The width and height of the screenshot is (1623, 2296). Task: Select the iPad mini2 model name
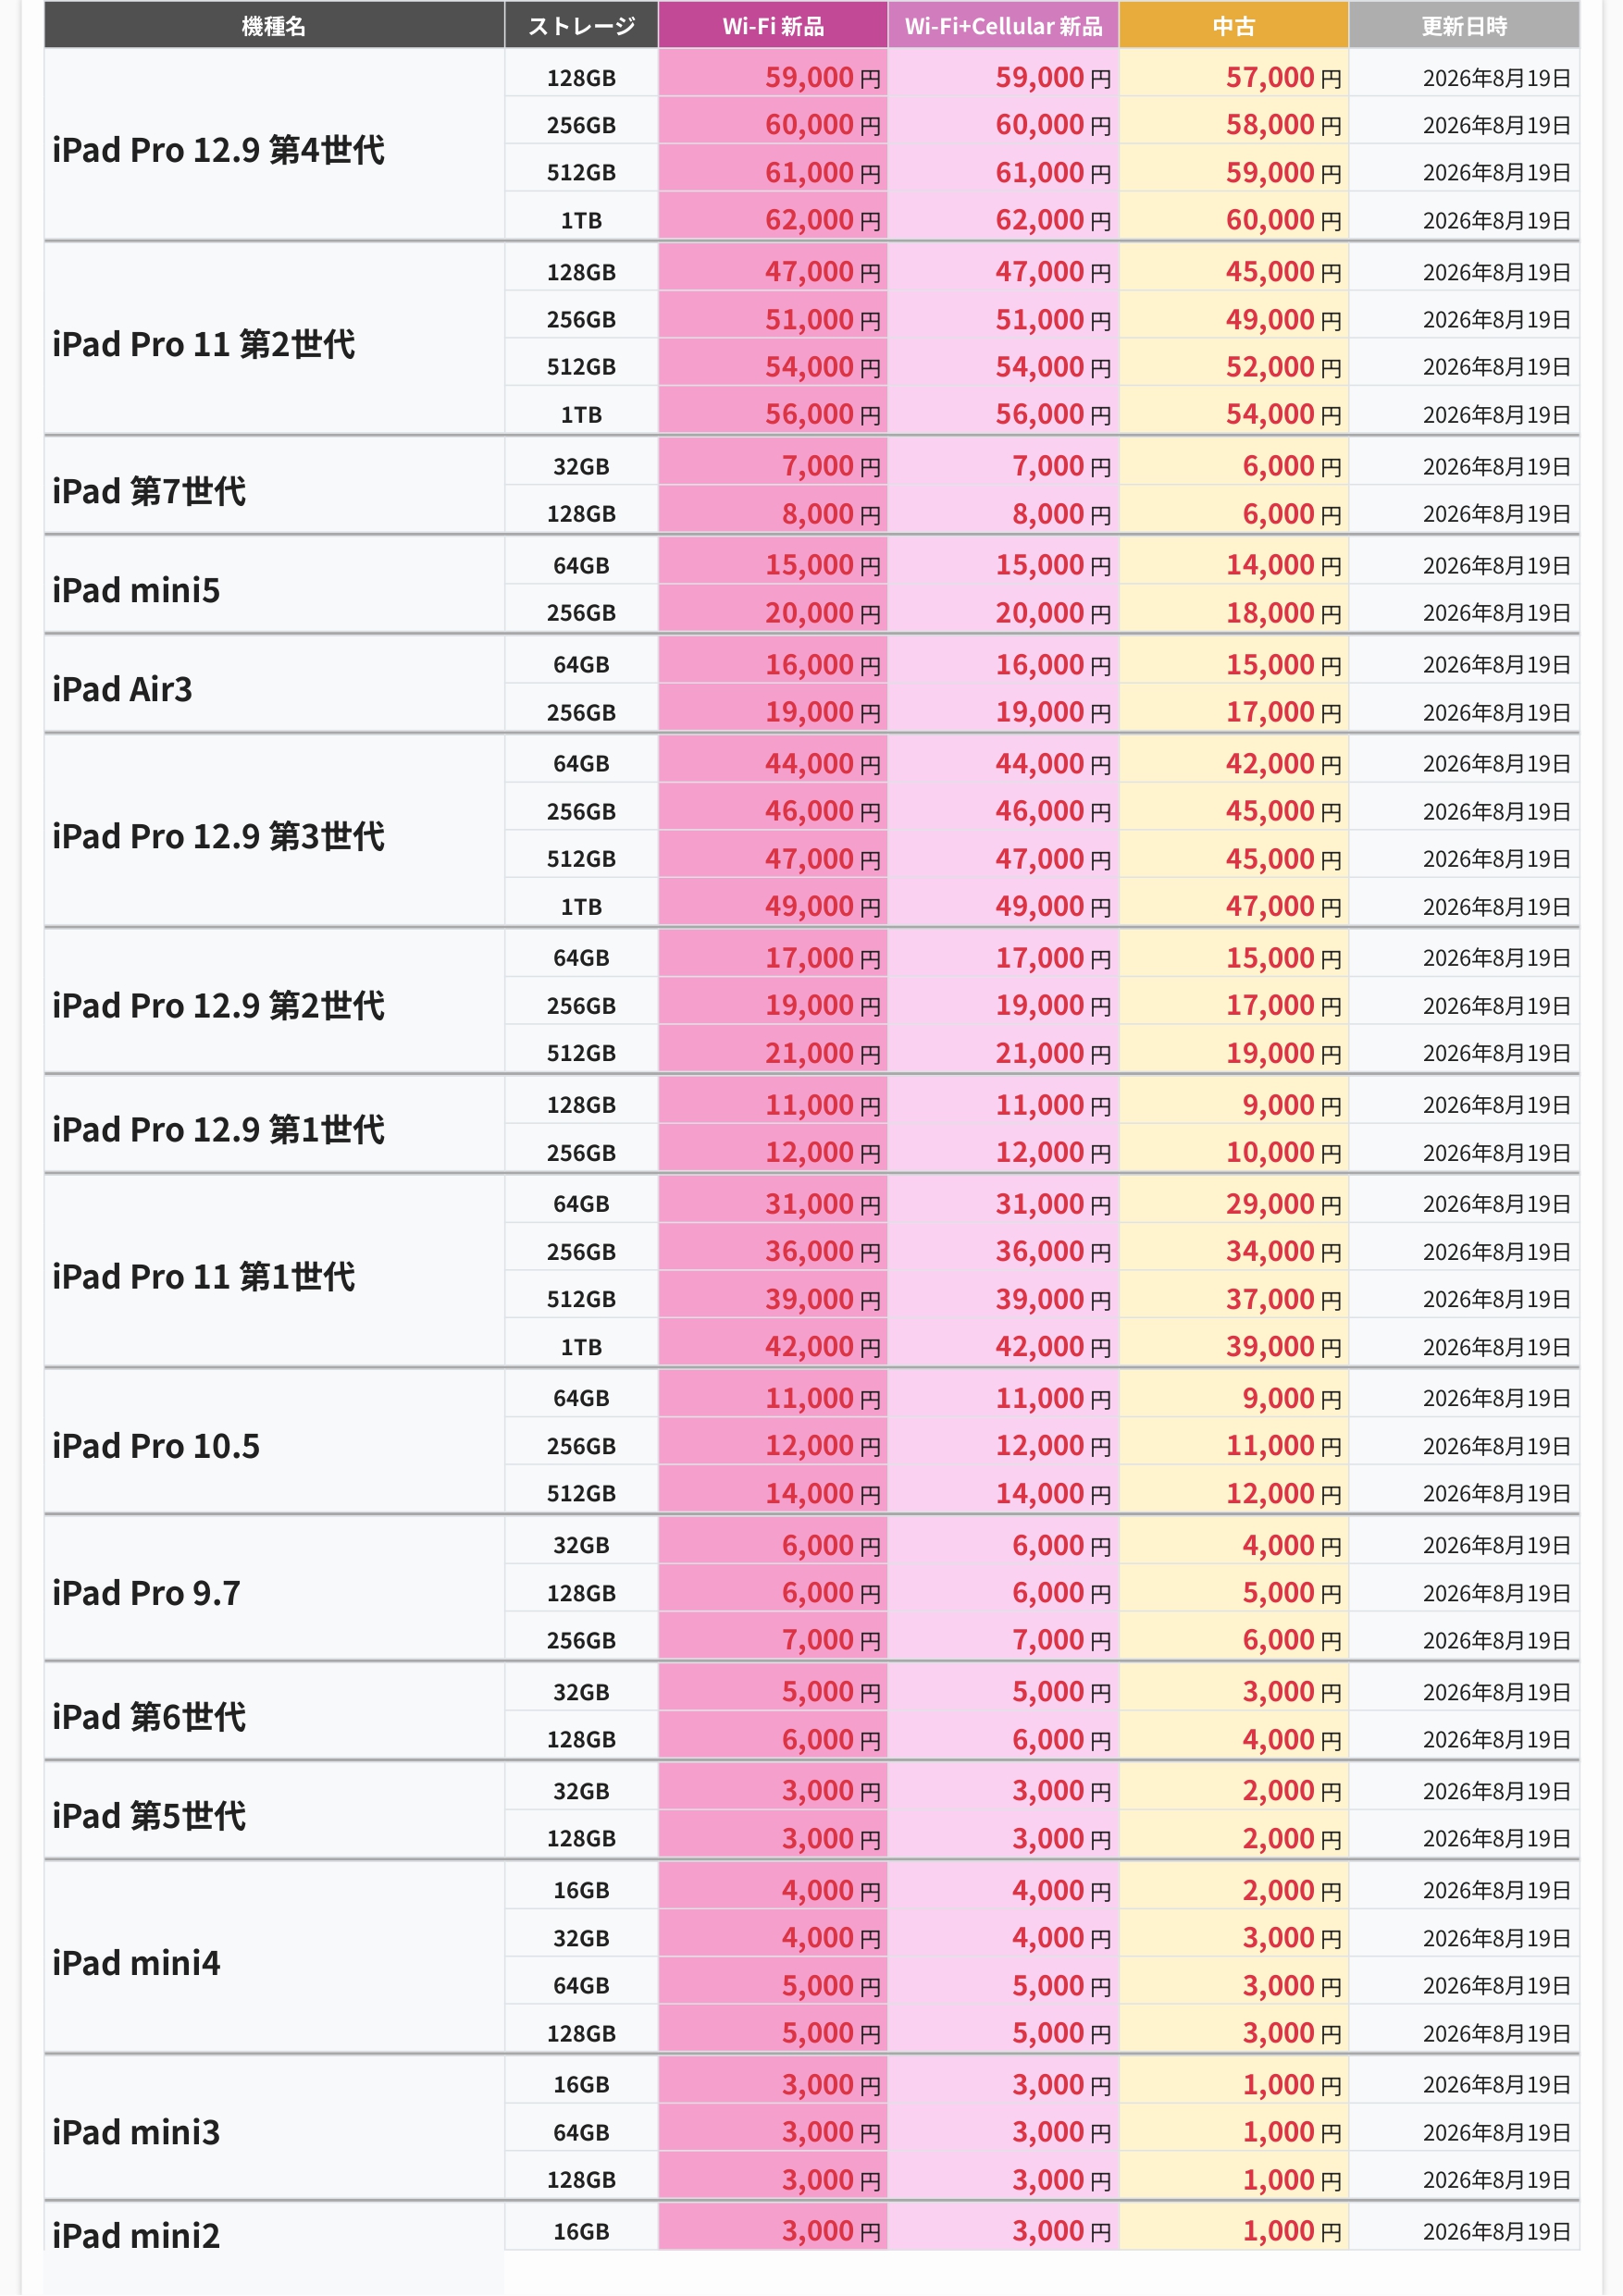[136, 2234]
